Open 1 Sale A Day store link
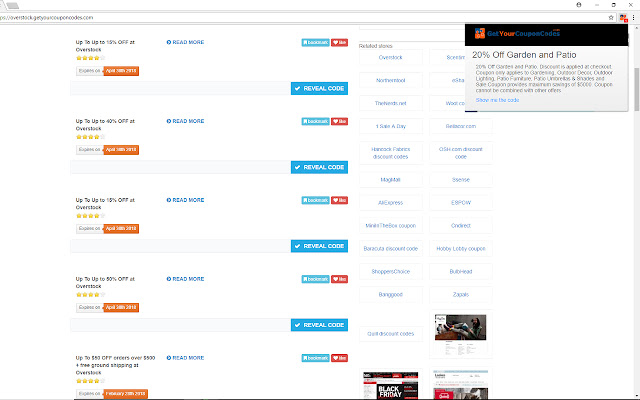Image resolution: width=640 pixels, height=400 pixels. click(x=391, y=126)
